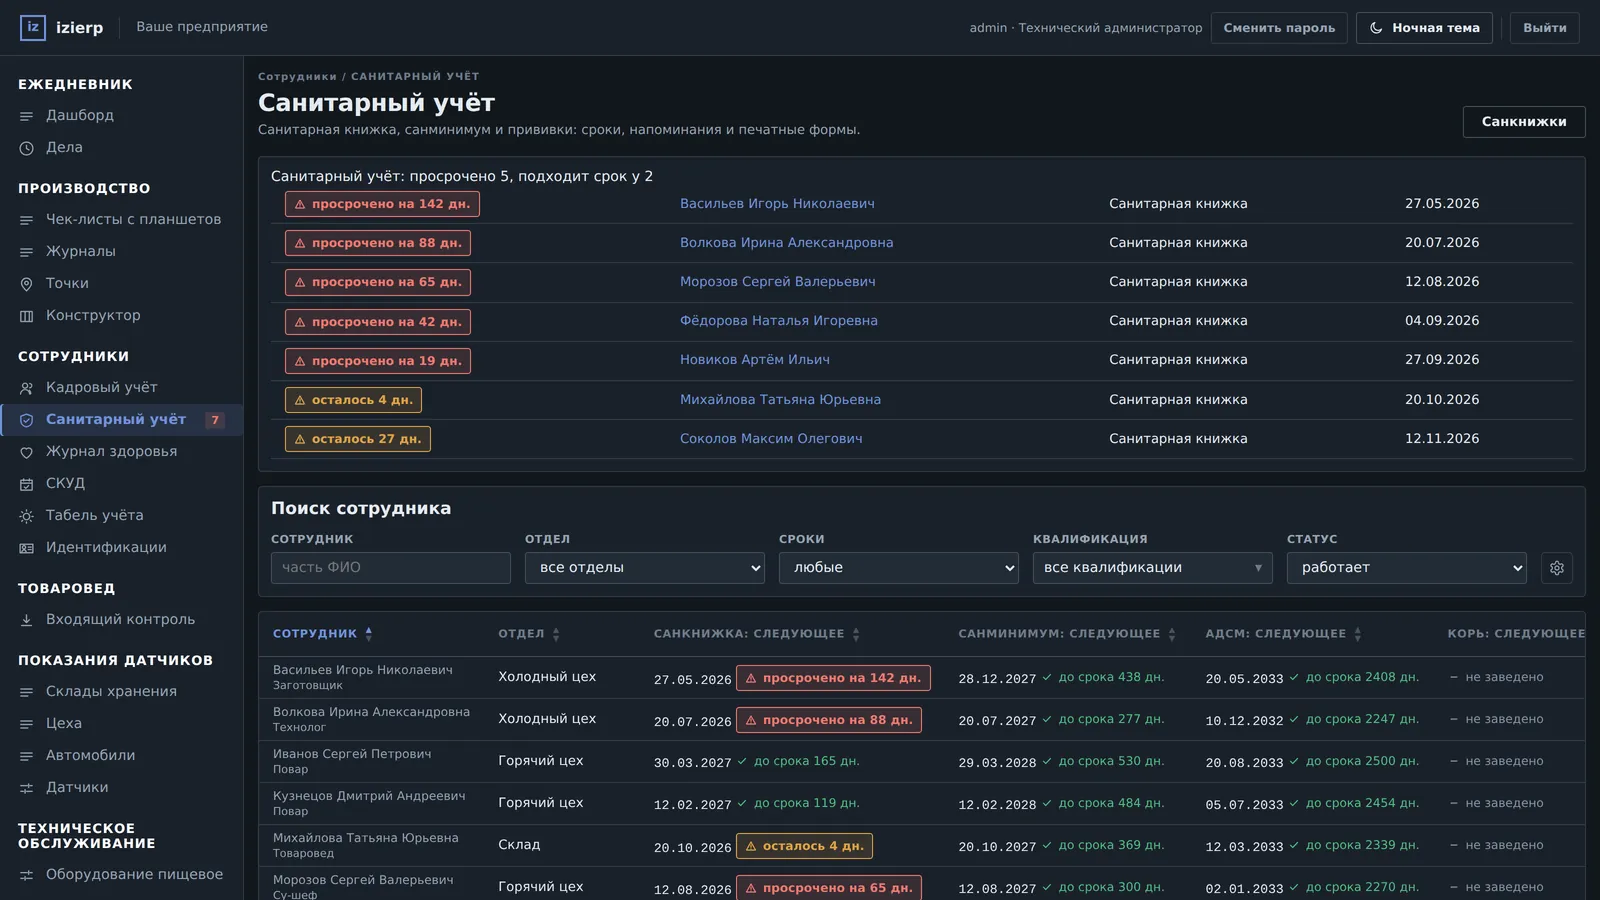Expand the Сроки dropdown showing любые
This screenshot has width=1600, height=900.
pos(899,568)
